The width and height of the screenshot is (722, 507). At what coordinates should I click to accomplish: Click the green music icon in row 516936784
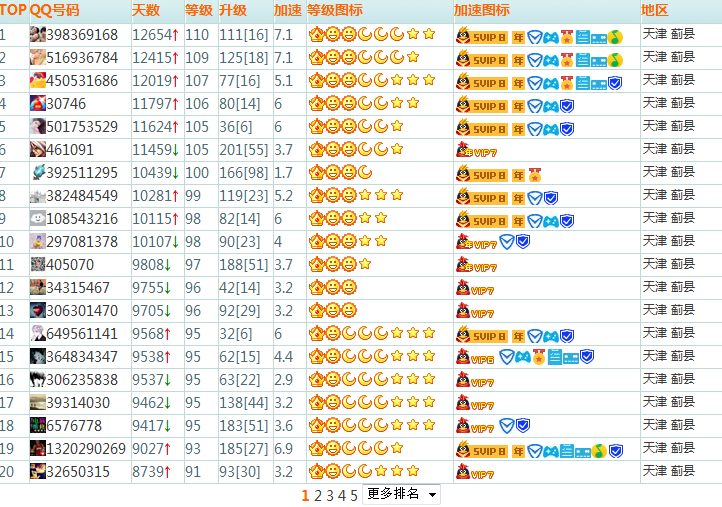point(615,60)
